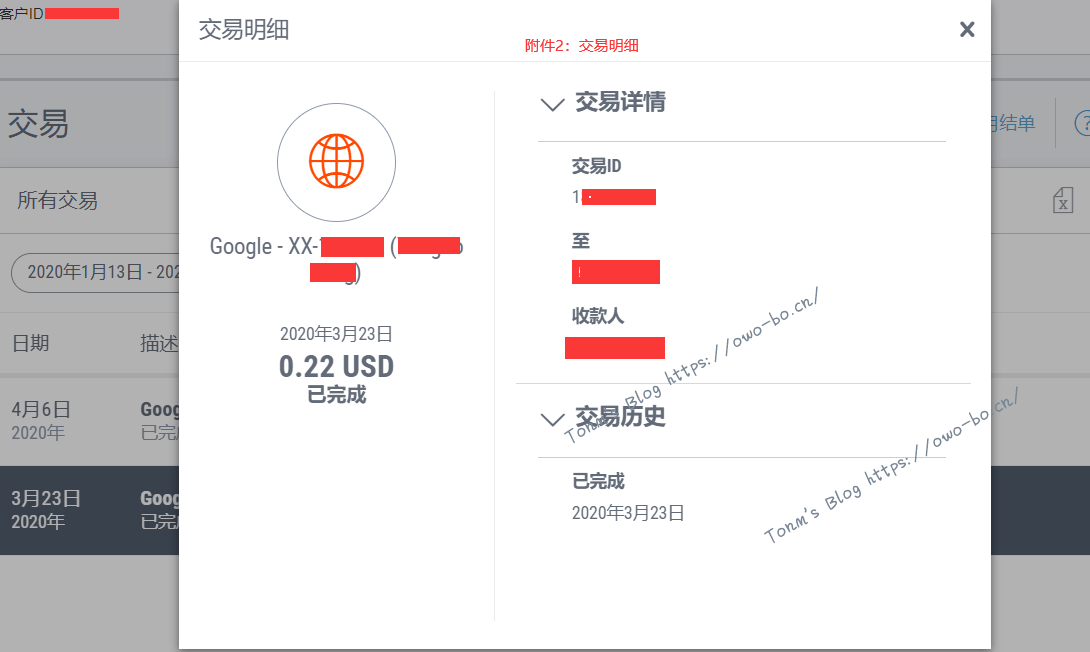Sort by the 日期 column header
This screenshot has height=652, width=1090.
(31, 343)
